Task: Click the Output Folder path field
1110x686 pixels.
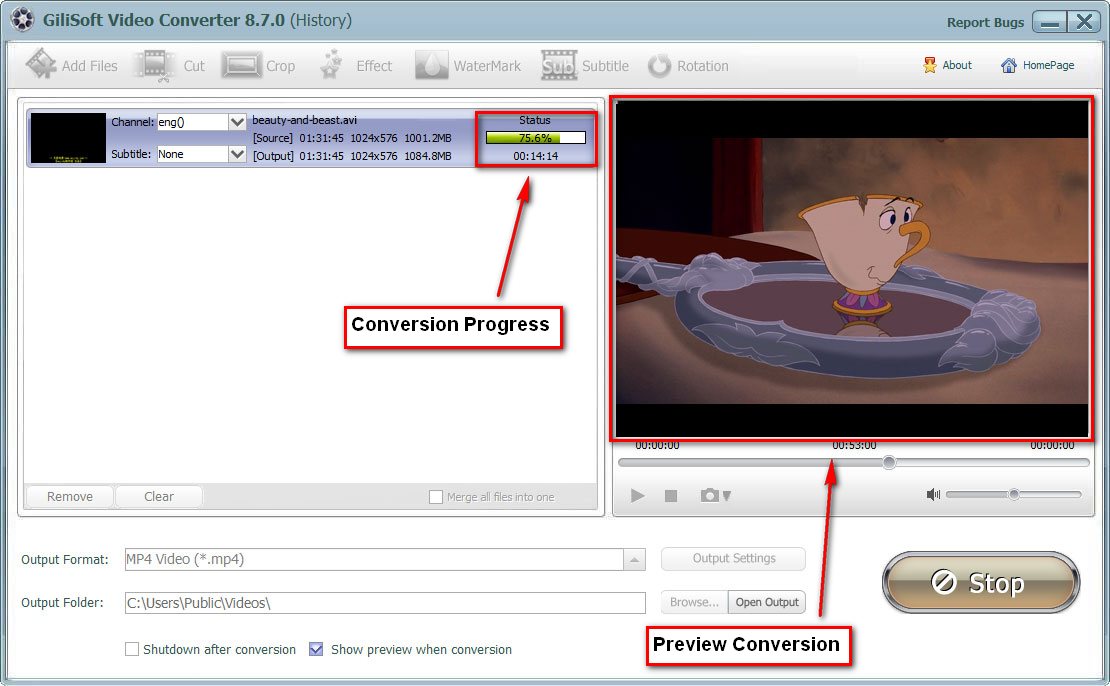Action: point(385,602)
